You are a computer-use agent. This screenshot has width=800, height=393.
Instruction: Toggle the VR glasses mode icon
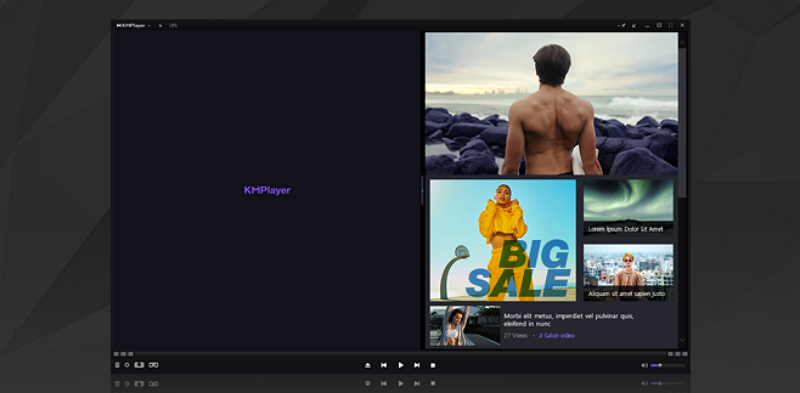(x=153, y=365)
